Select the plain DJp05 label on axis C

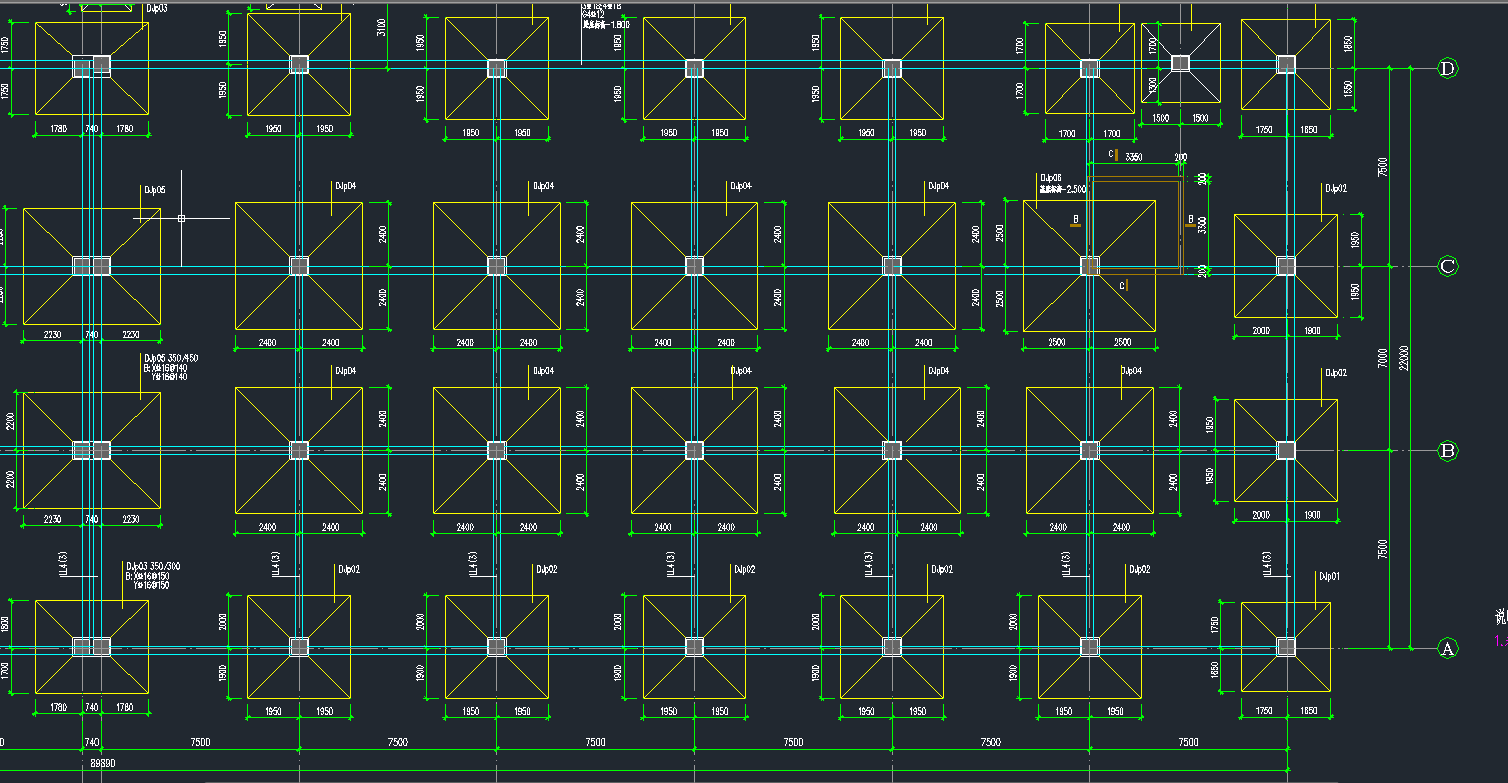point(155,189)
